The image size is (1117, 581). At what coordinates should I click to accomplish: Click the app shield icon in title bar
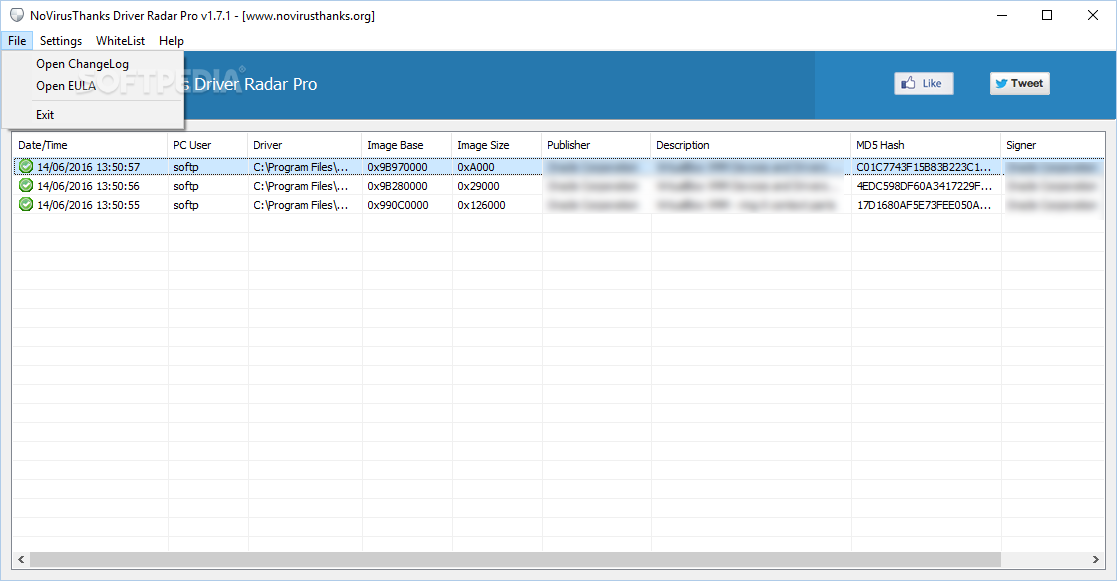(x=16, y=15)
